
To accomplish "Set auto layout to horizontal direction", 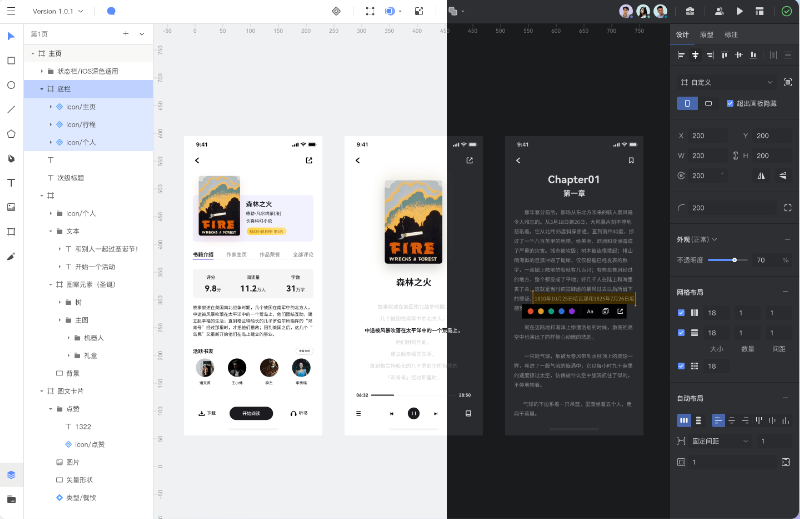I will coord(684,421).
